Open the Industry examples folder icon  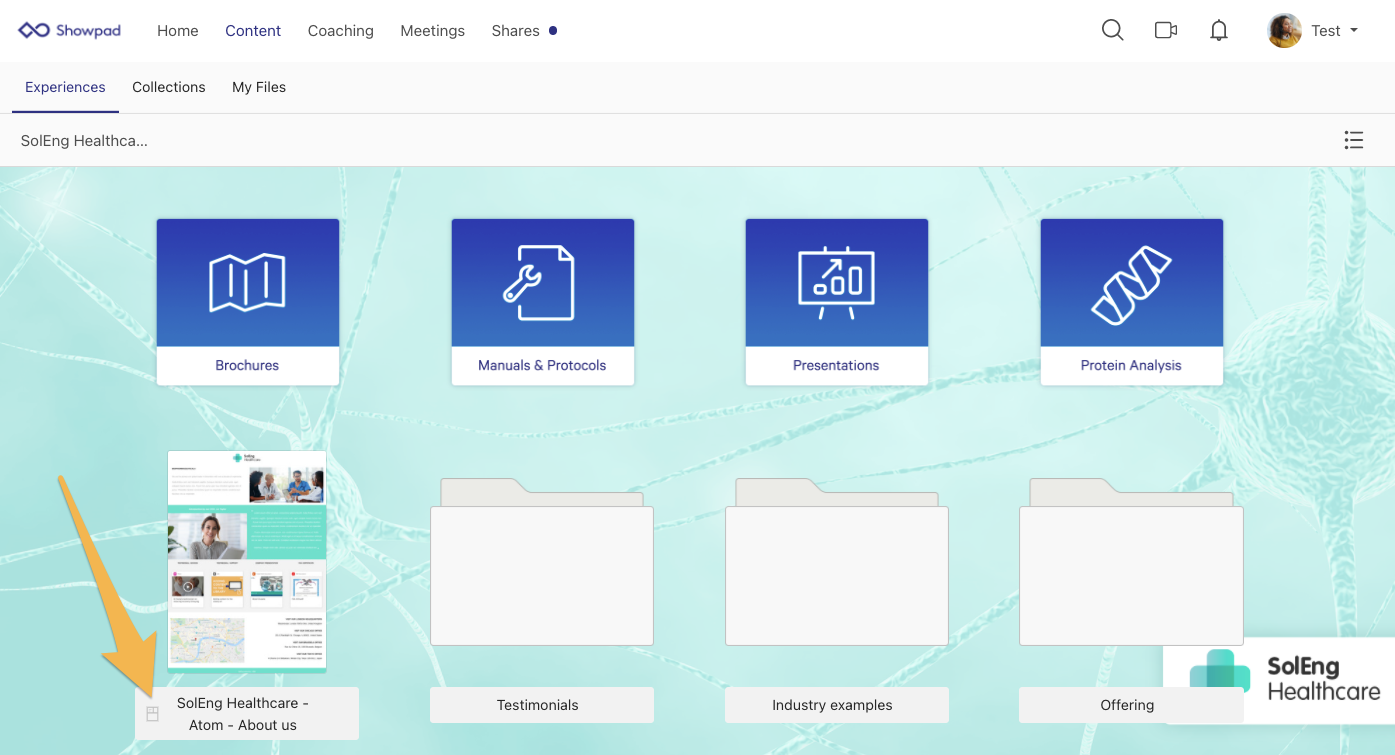click(x=836, y=561)
